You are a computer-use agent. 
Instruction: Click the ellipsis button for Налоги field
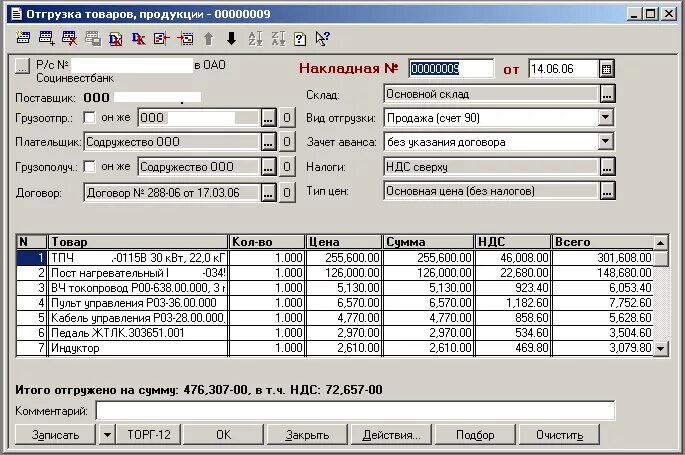[607, 166]
